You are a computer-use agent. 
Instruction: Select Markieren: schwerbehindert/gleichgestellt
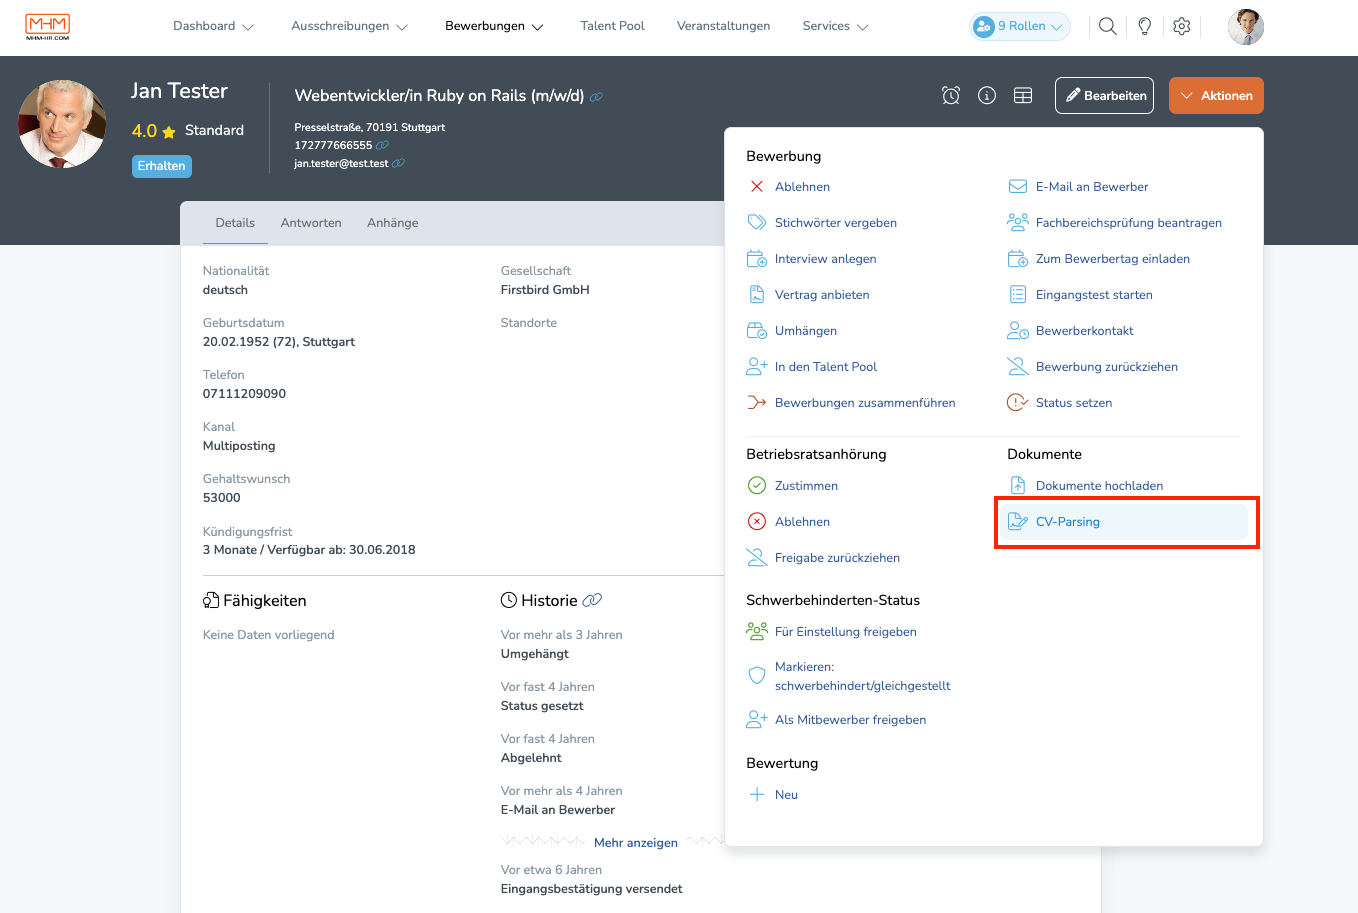[x=849, y=676]
